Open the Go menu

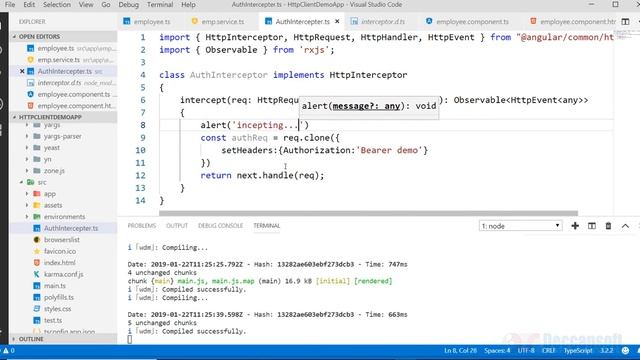[106, 4]
